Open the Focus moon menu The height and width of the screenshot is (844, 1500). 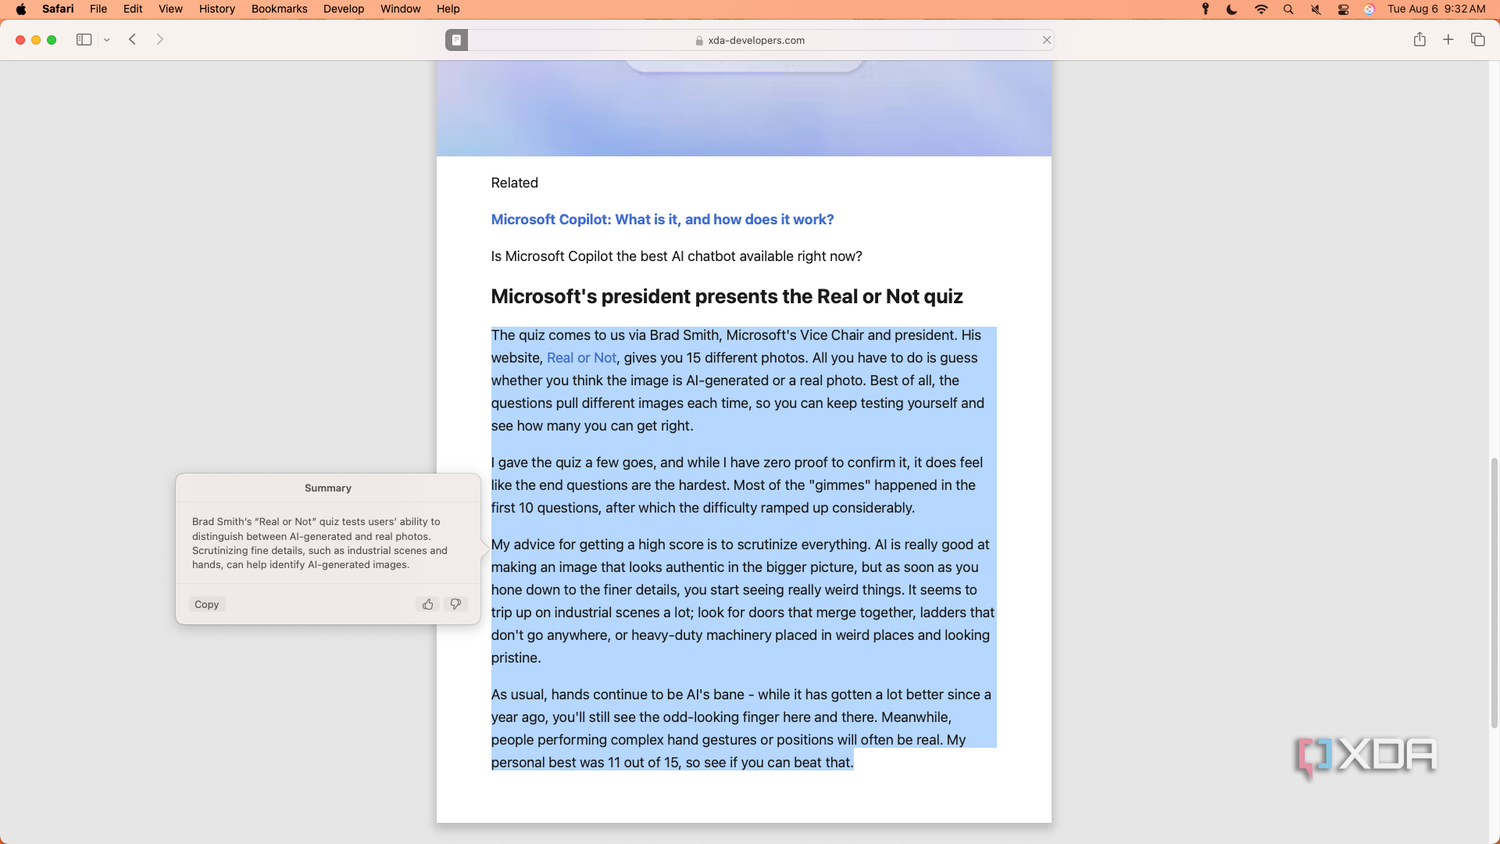coord(1232,9)
